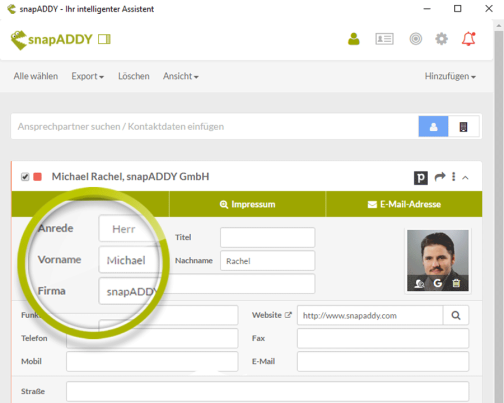Click the Impressum tab button
The width and height of the screenshot is (504, 403).
(x=247, y=204)
